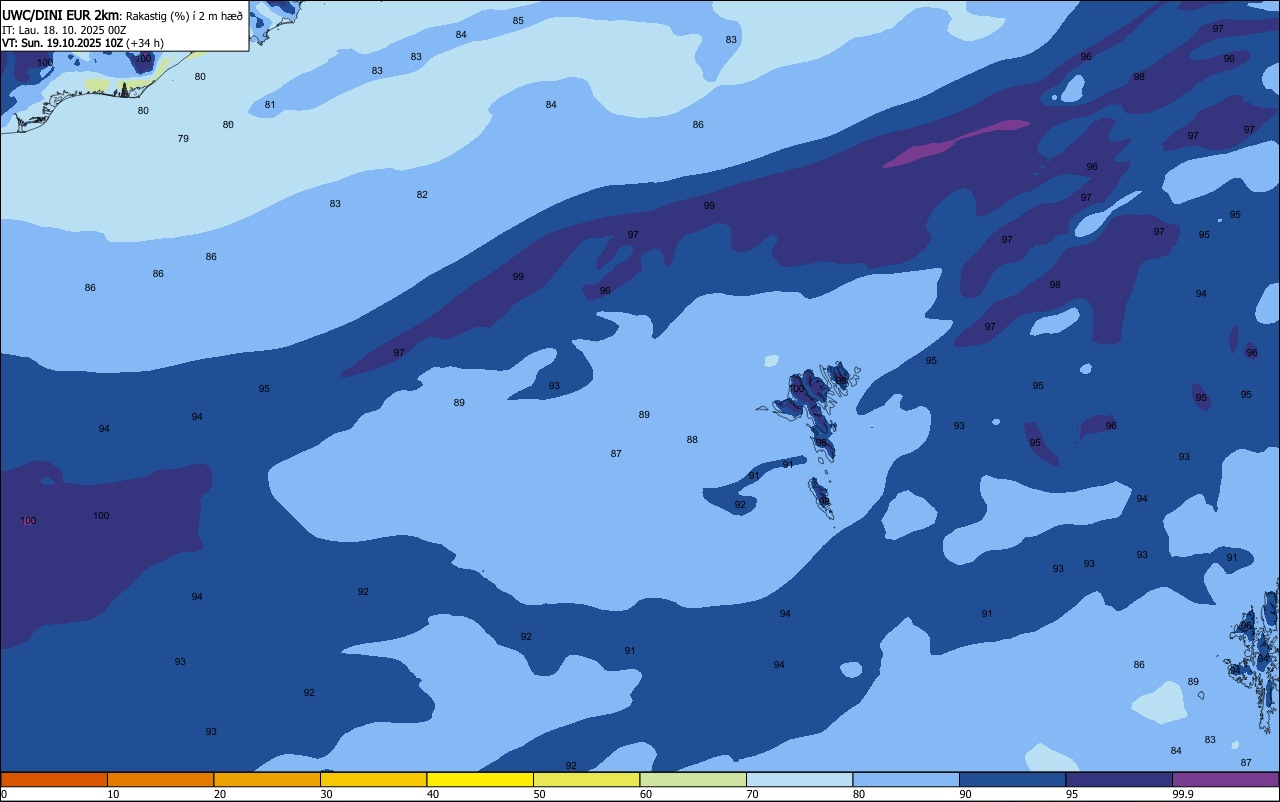This screenshot has height=802, width=1280.
Task: Click the legend tick label 0
Action: [x=4, y=794]
